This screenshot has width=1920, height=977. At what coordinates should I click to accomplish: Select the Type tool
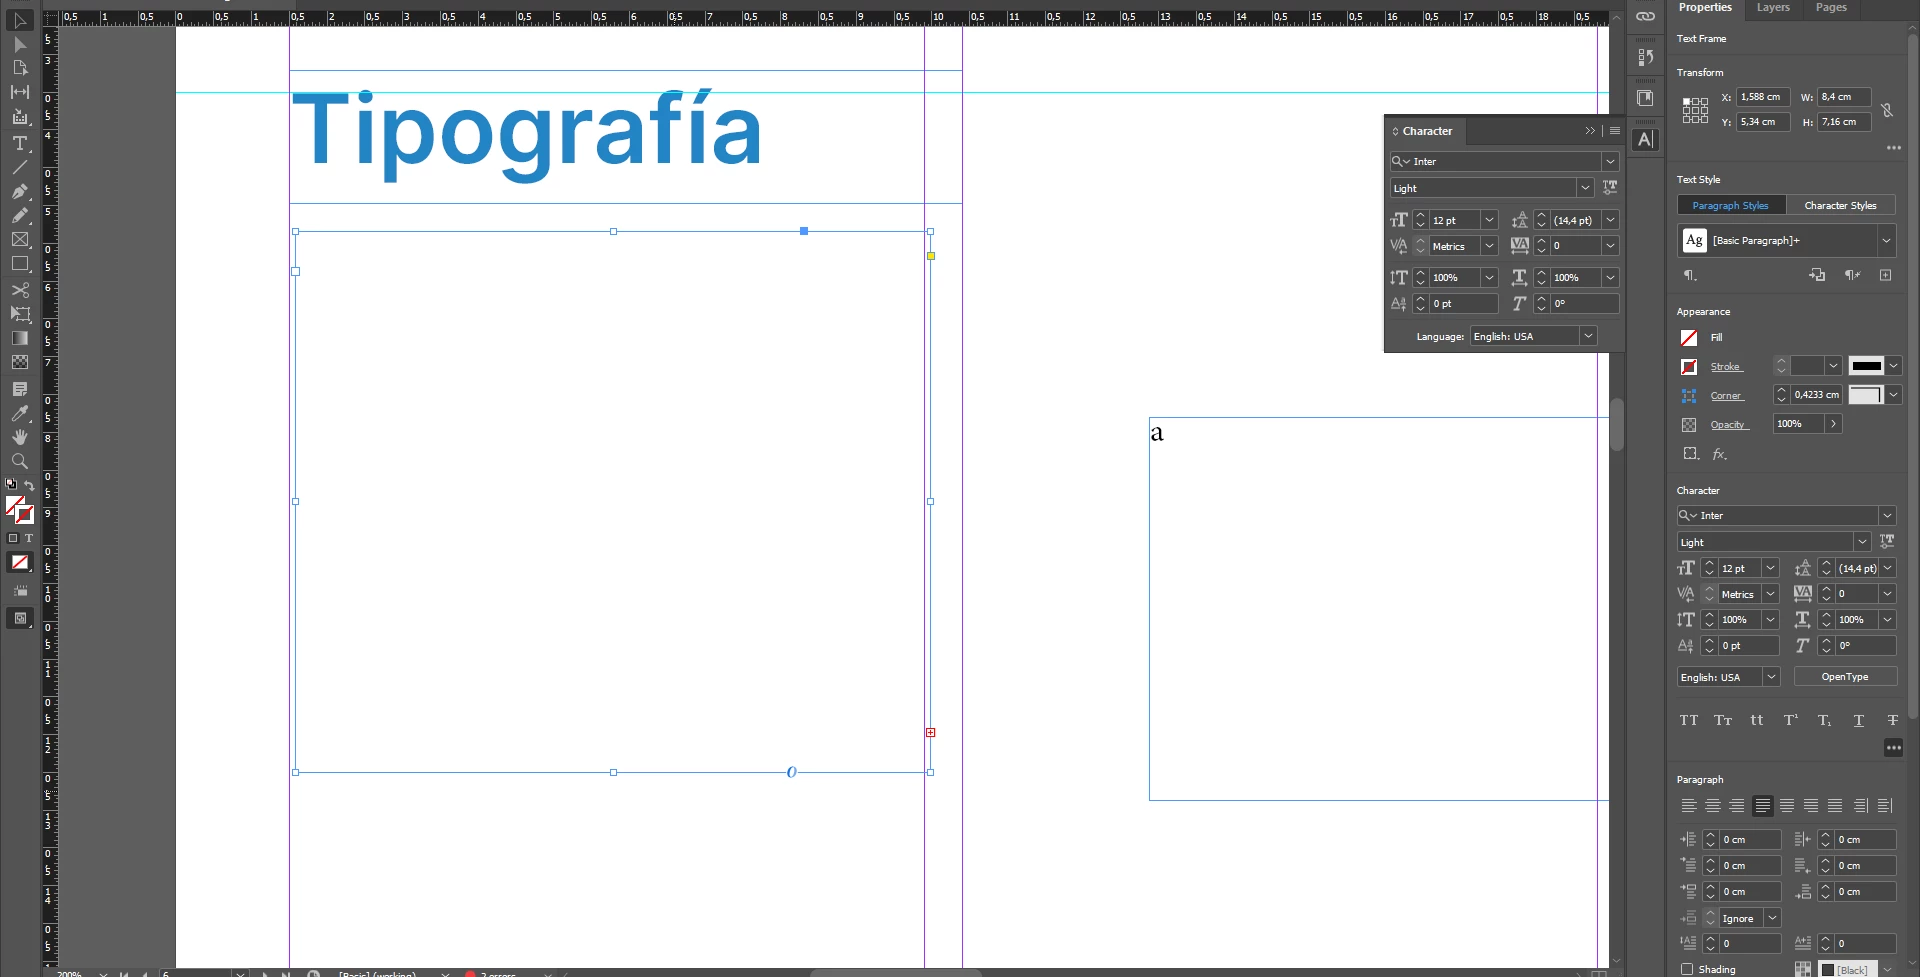[19, 143]
